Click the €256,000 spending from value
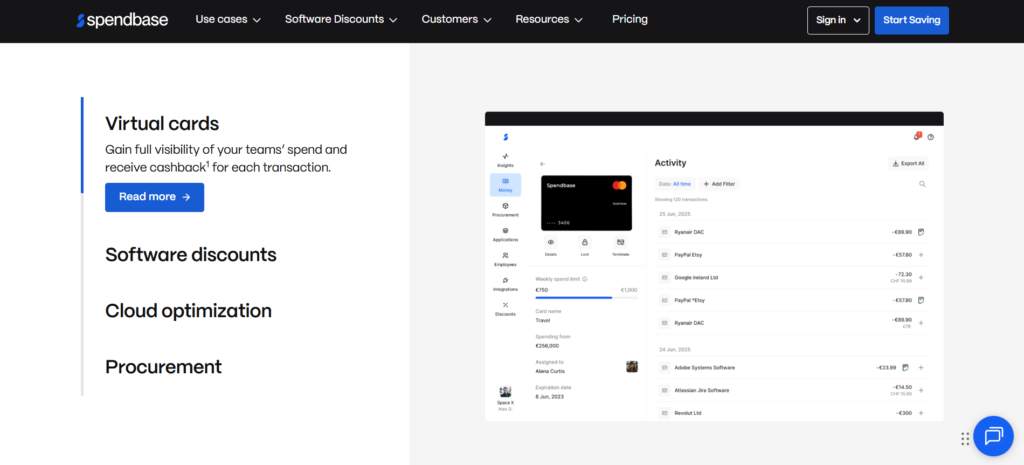This screenshot has width=1024, height=465. 547,346
